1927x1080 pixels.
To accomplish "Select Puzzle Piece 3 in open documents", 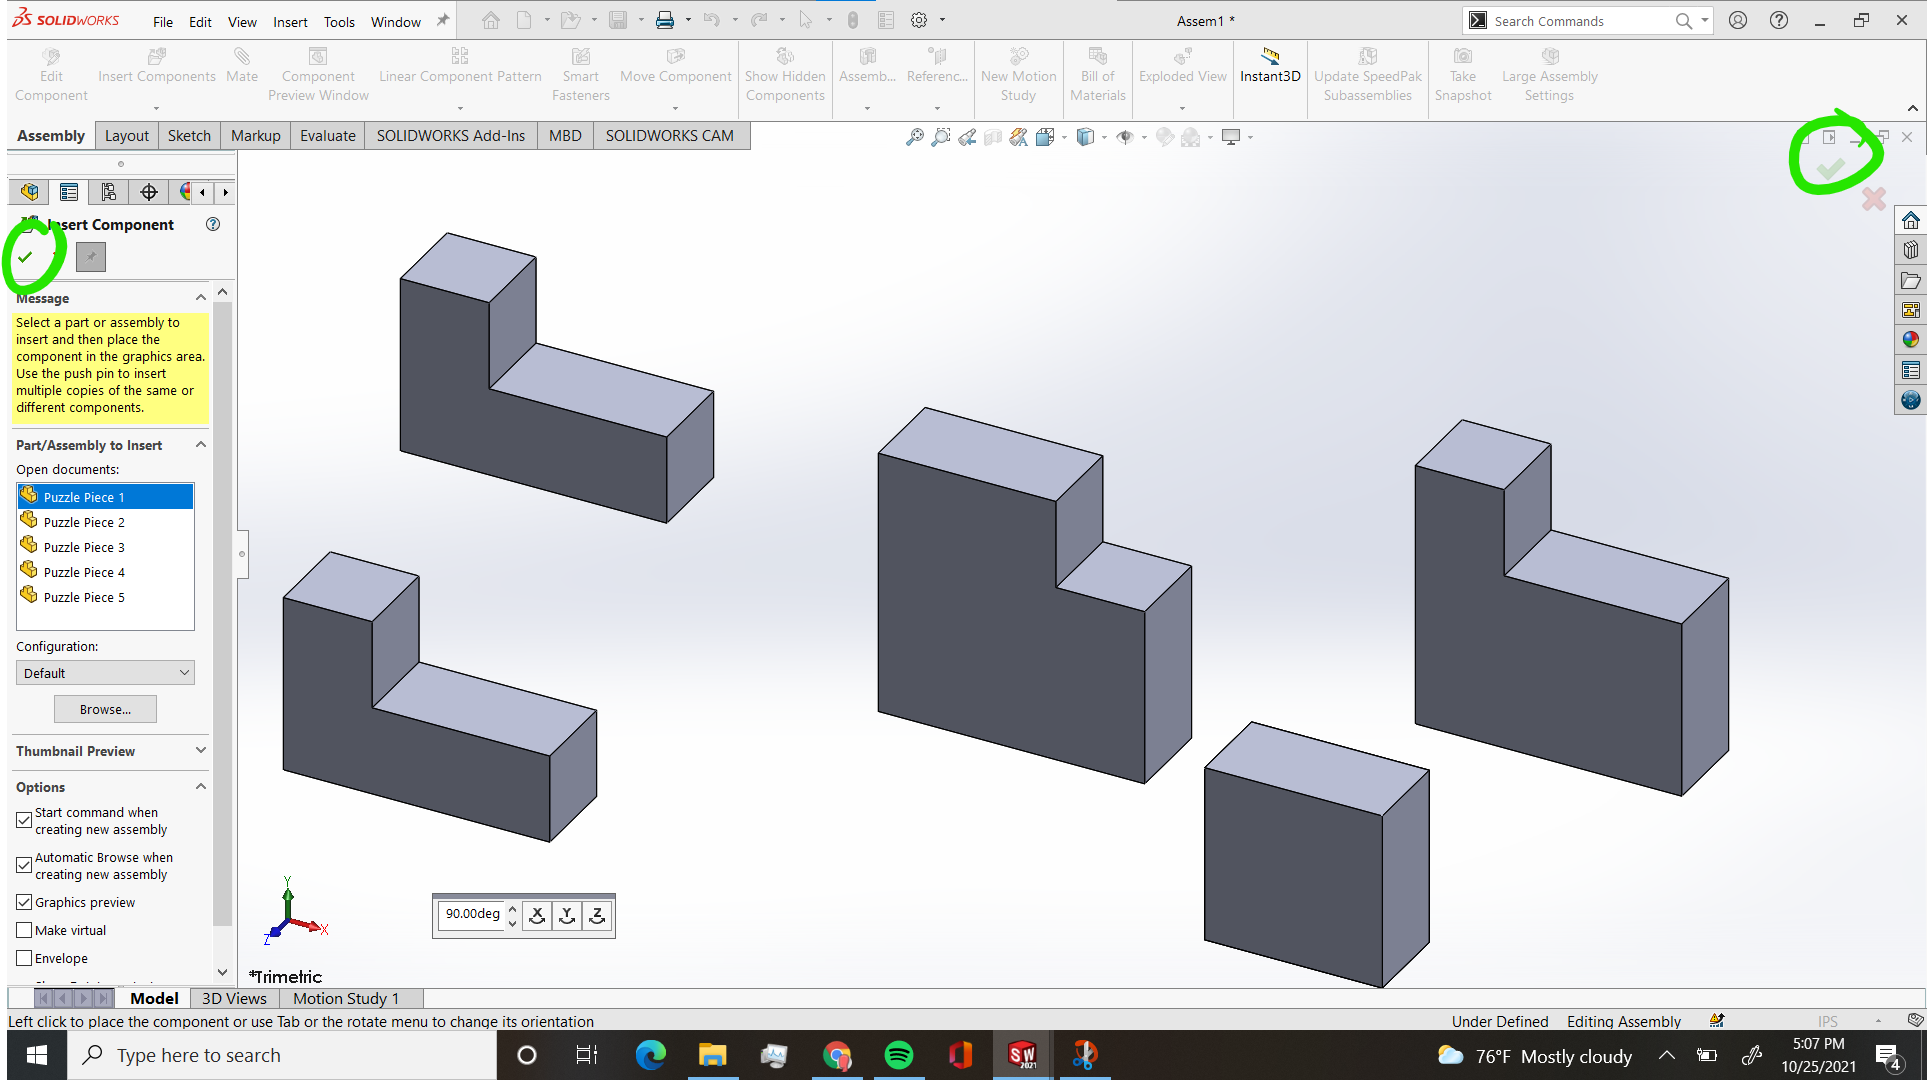I will (83, 546).
